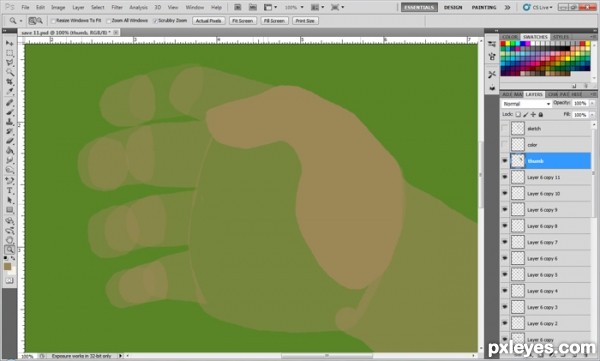Create new swatch in Swatches panel
This screenshot has height=361, width=600.
pyautogui.click(x=574, y=86)
